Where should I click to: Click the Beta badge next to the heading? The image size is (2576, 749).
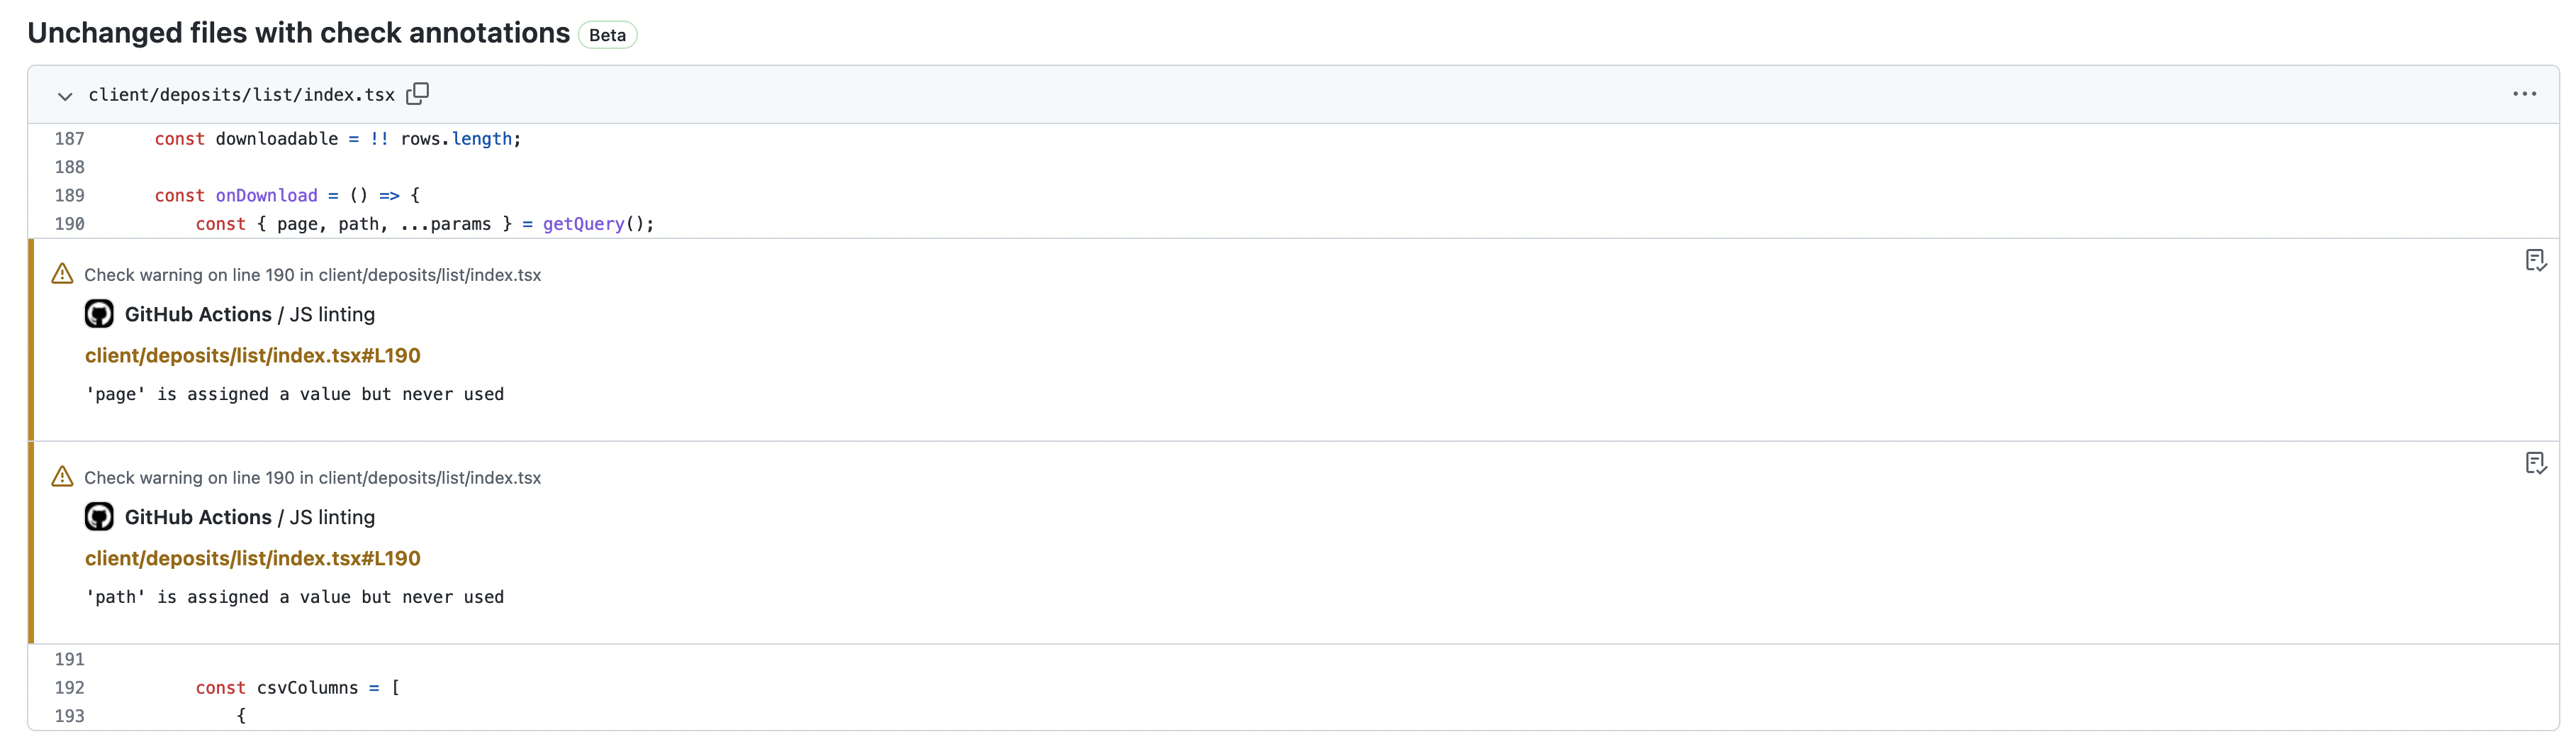607,35
